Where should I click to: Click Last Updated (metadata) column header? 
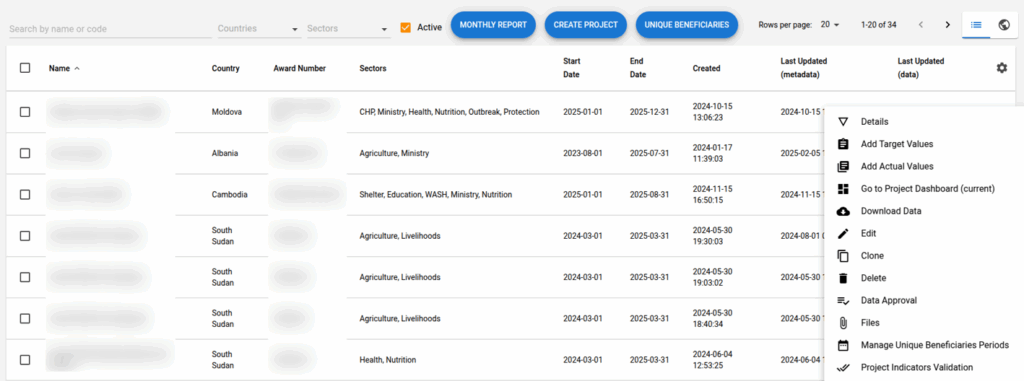804,68
